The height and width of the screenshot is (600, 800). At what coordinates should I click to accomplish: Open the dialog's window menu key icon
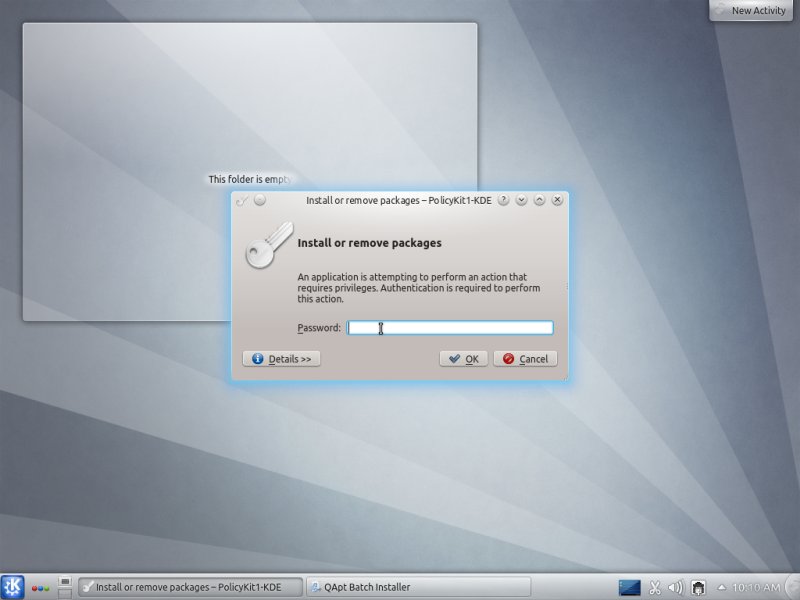242,201
